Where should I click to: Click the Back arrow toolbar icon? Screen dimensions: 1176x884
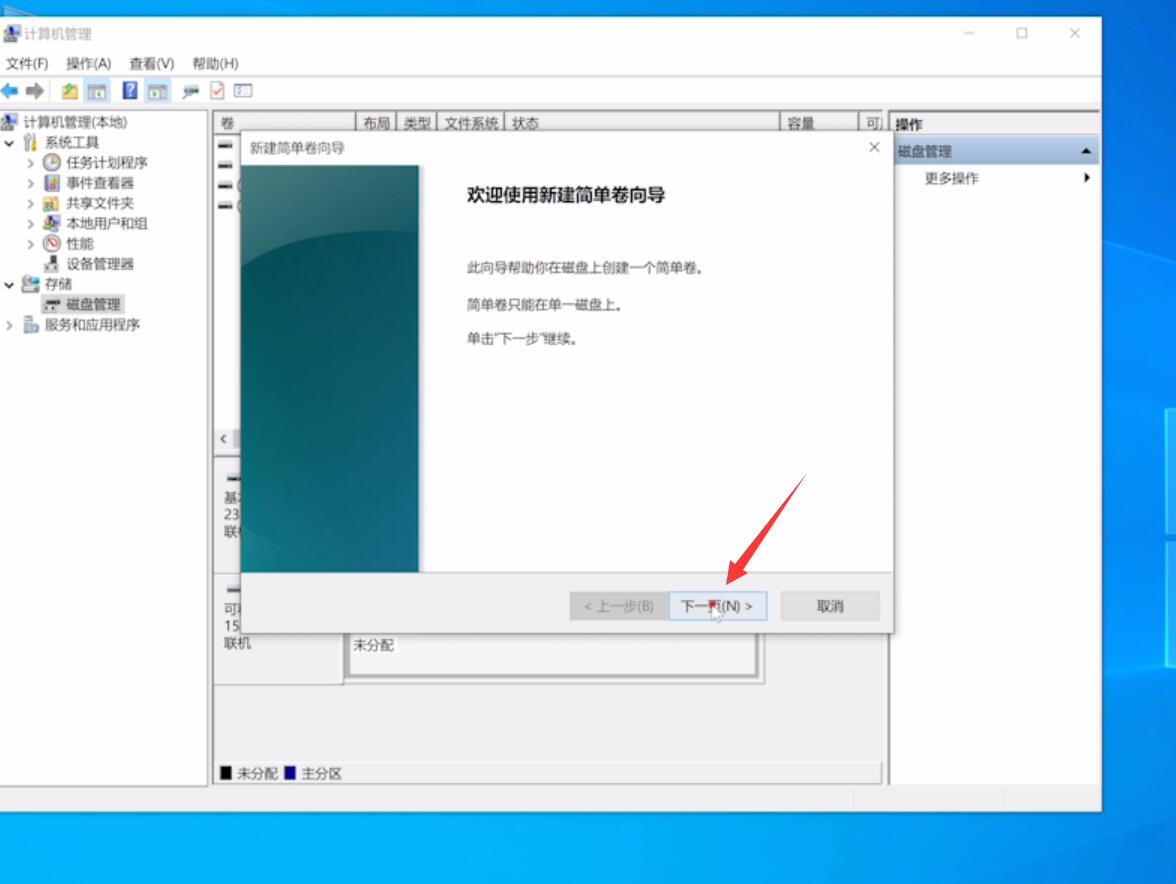[10, 91]
